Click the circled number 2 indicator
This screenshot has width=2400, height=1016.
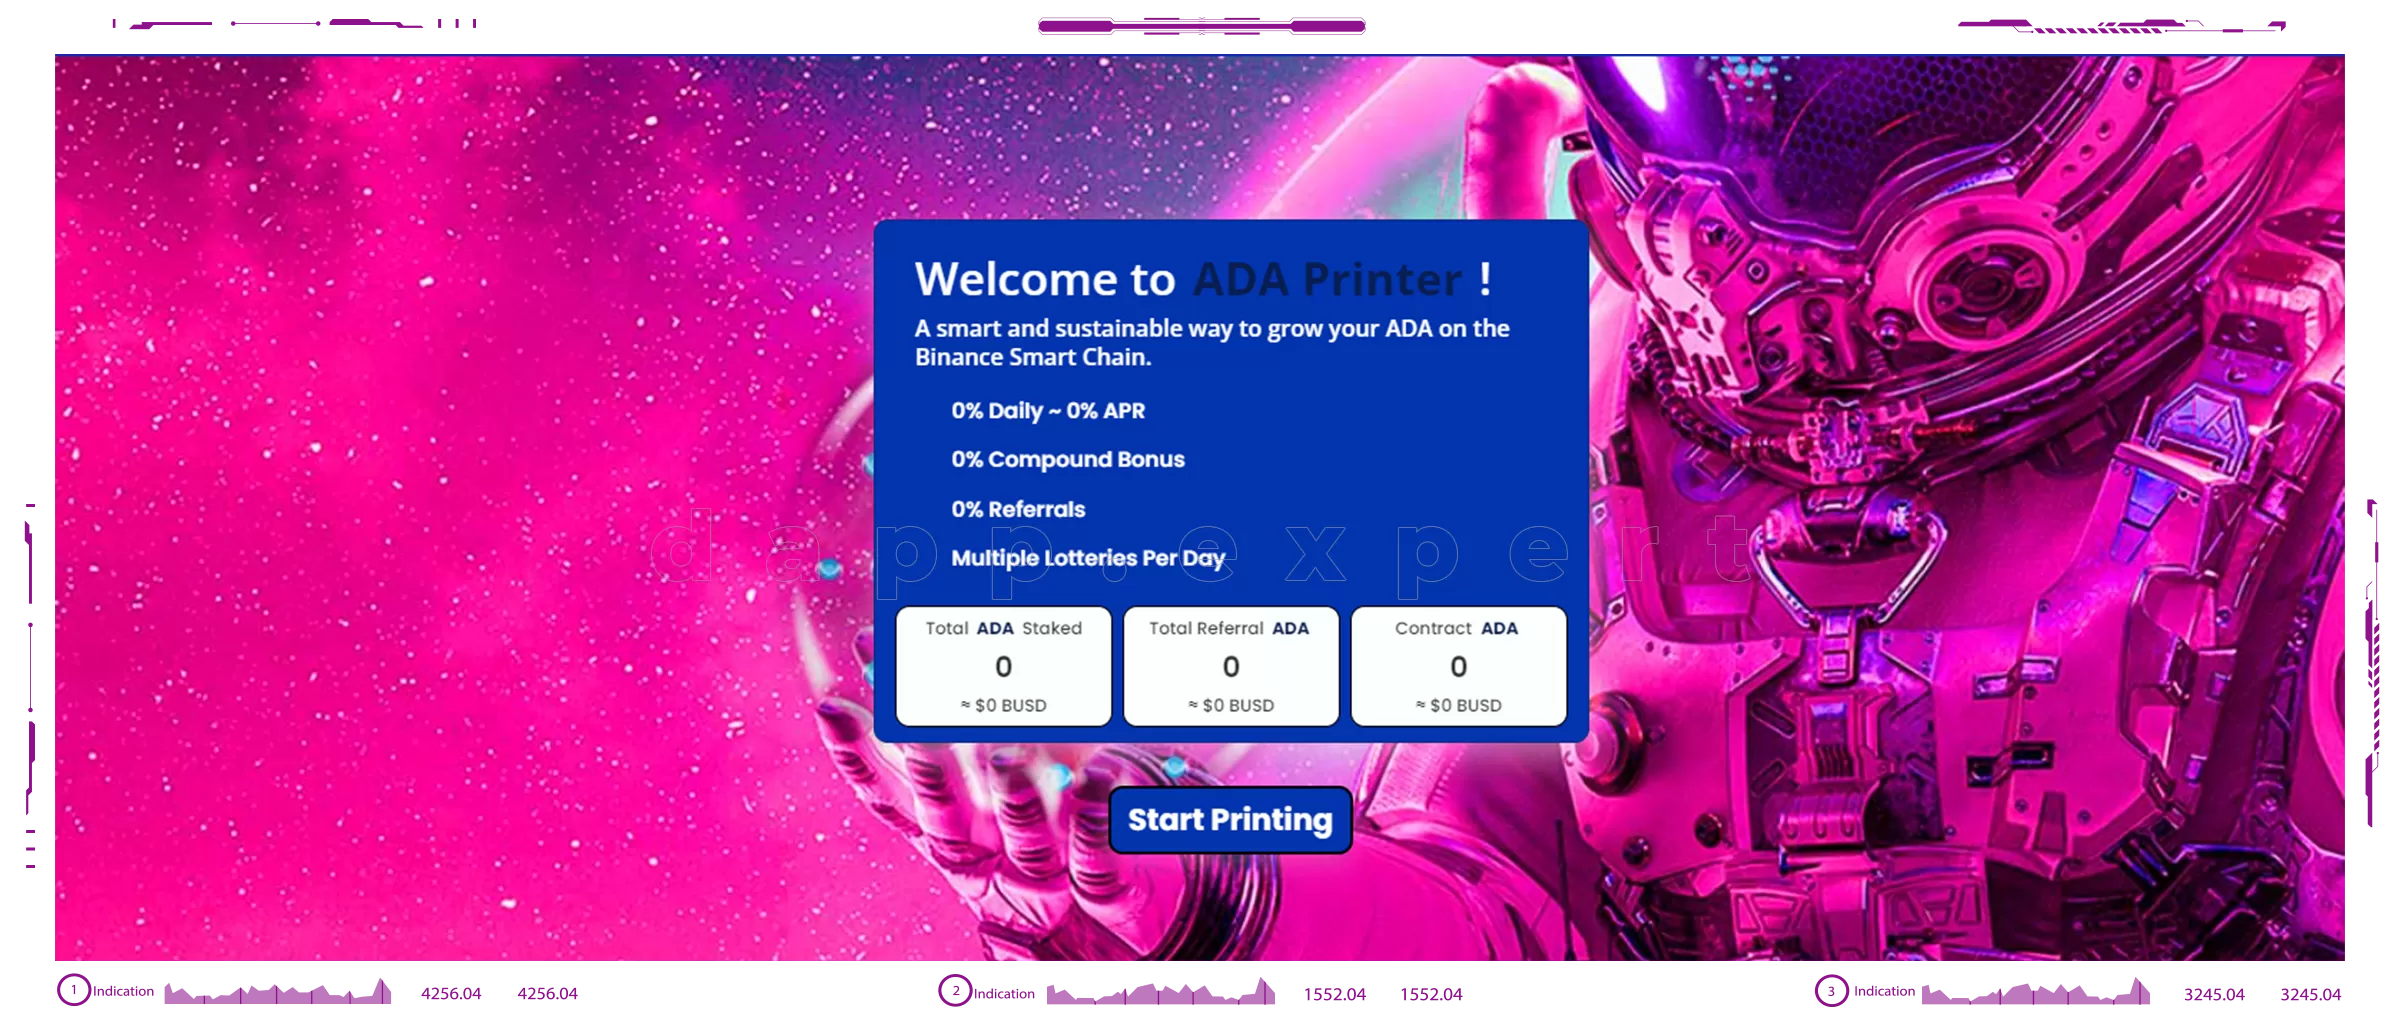955,991
